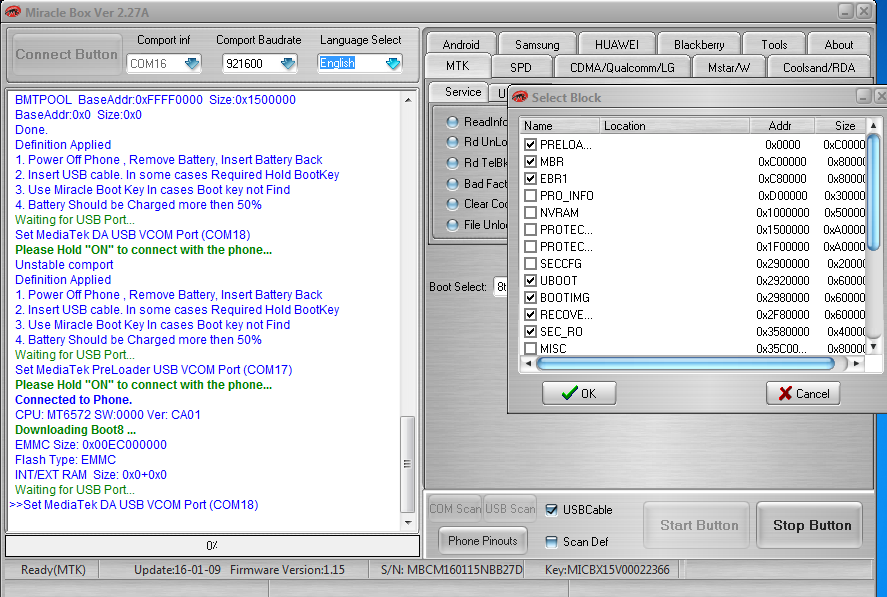Image resolution: width=887 pixels, height=597 pixels.
Task: Select the File Unlock radio option
Action: [x=452, y=225]
